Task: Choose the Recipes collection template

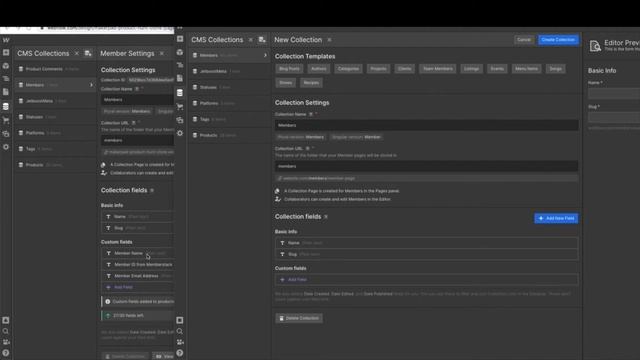Action: (311, 83)
